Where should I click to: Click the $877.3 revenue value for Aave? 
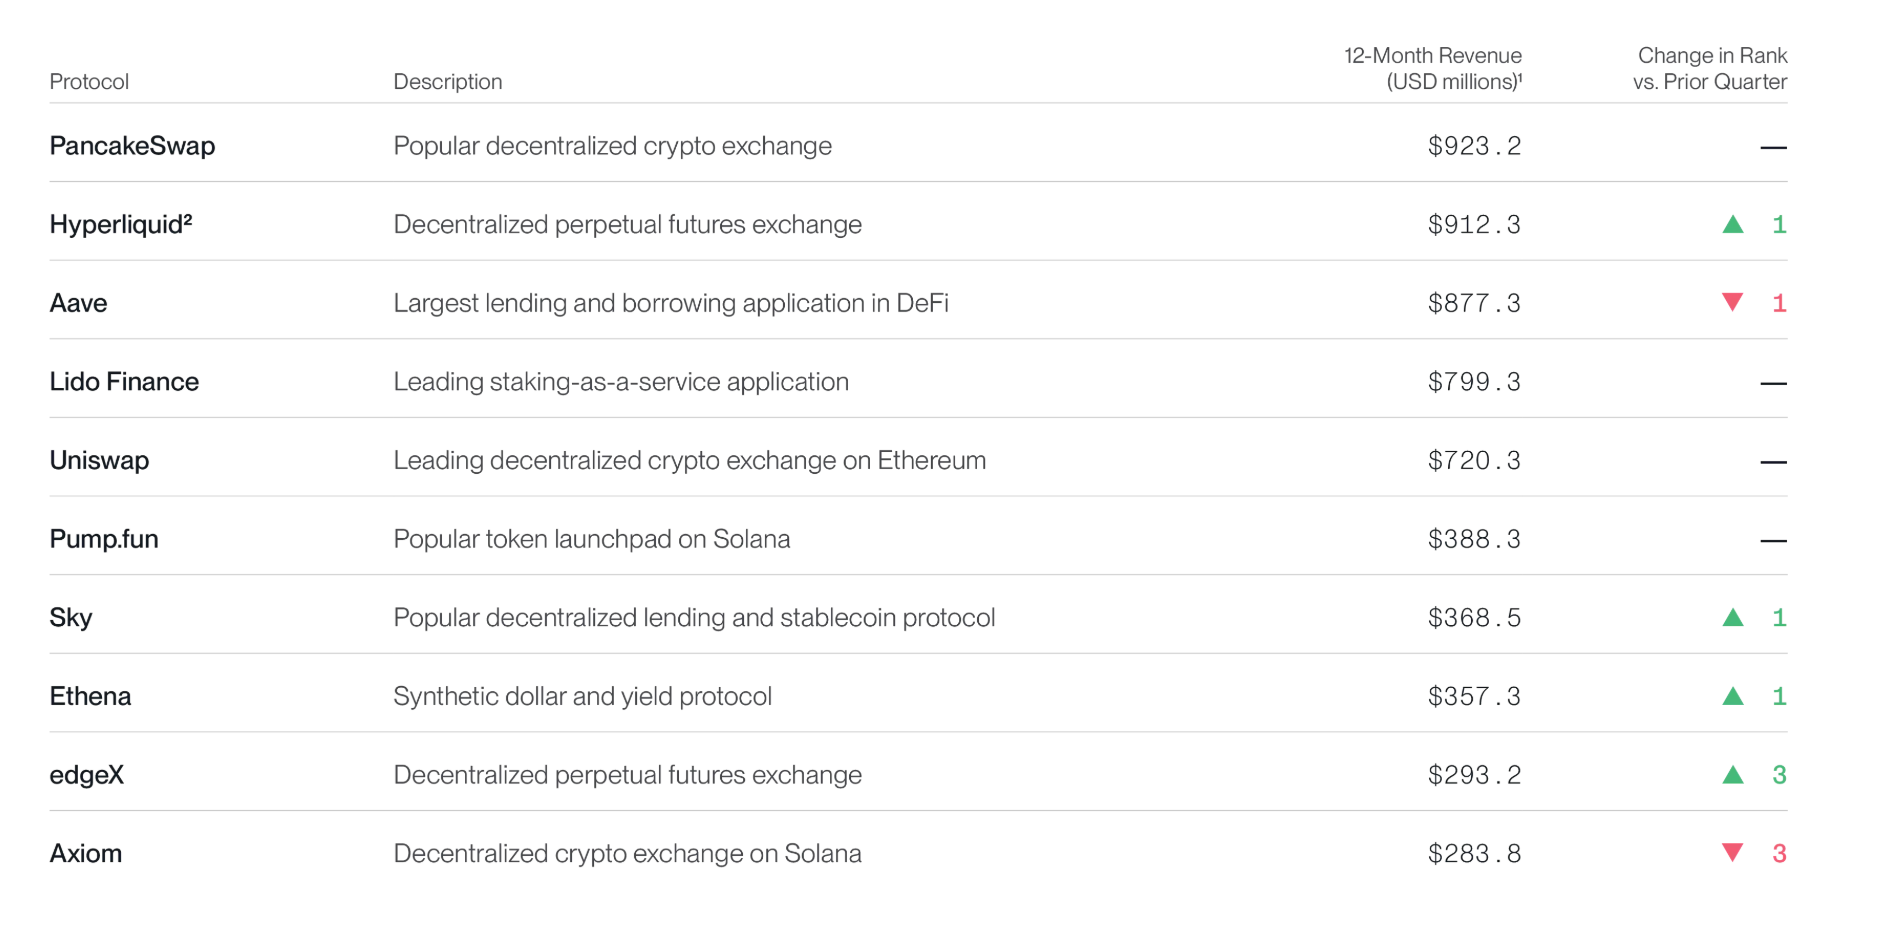point(1474,303)
